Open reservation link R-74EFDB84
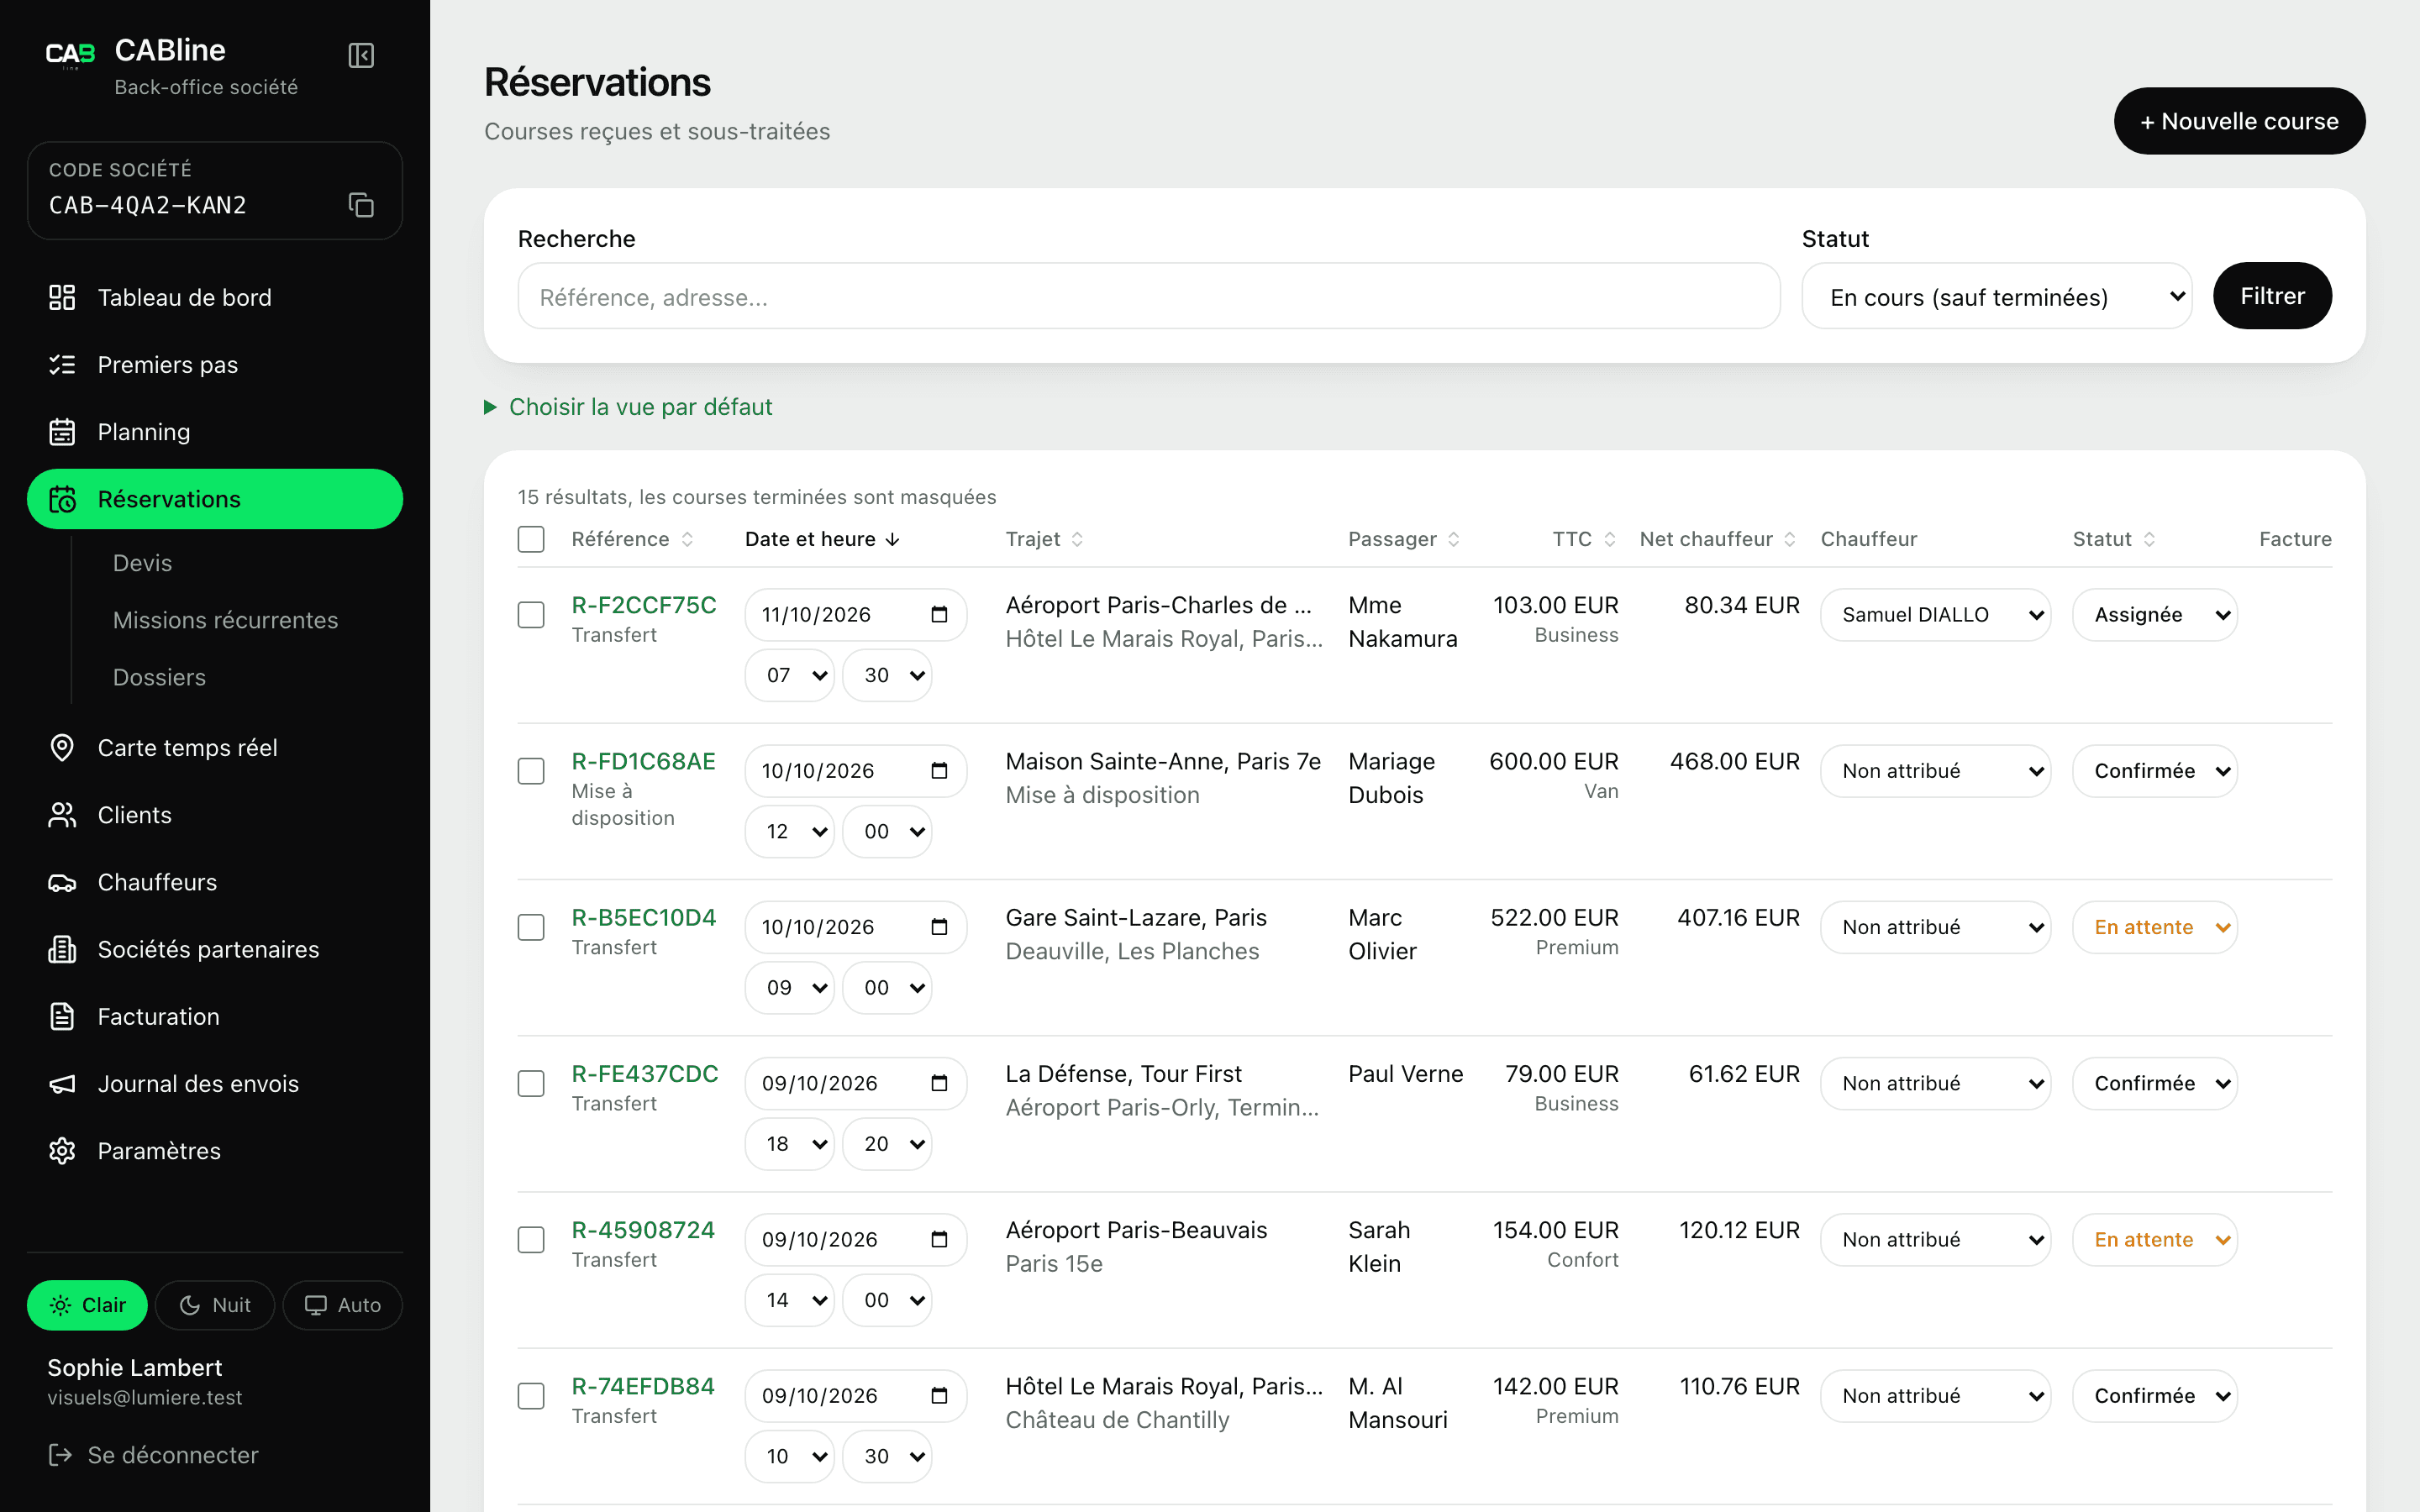The image size is (2420, 1512). tap(643, 1386)
